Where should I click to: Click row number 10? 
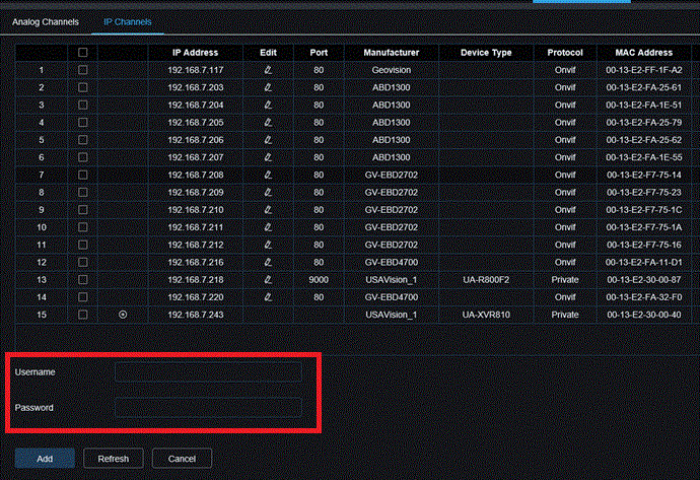click(42, 227)
